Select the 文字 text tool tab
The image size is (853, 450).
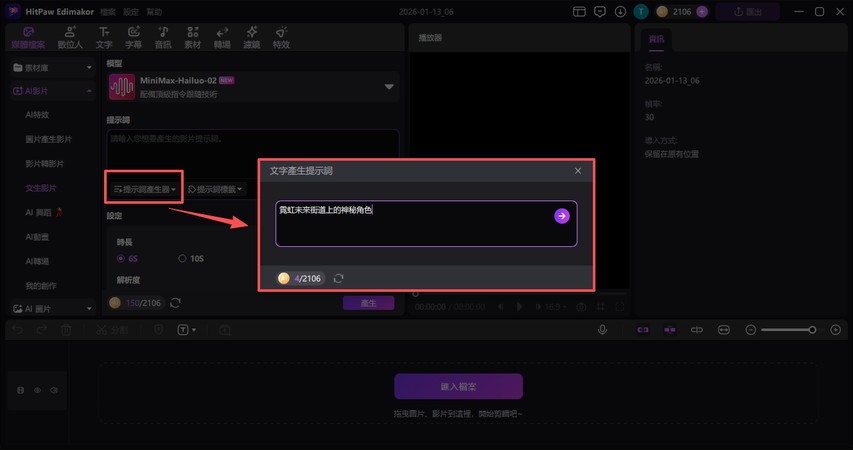coord(104,38)
